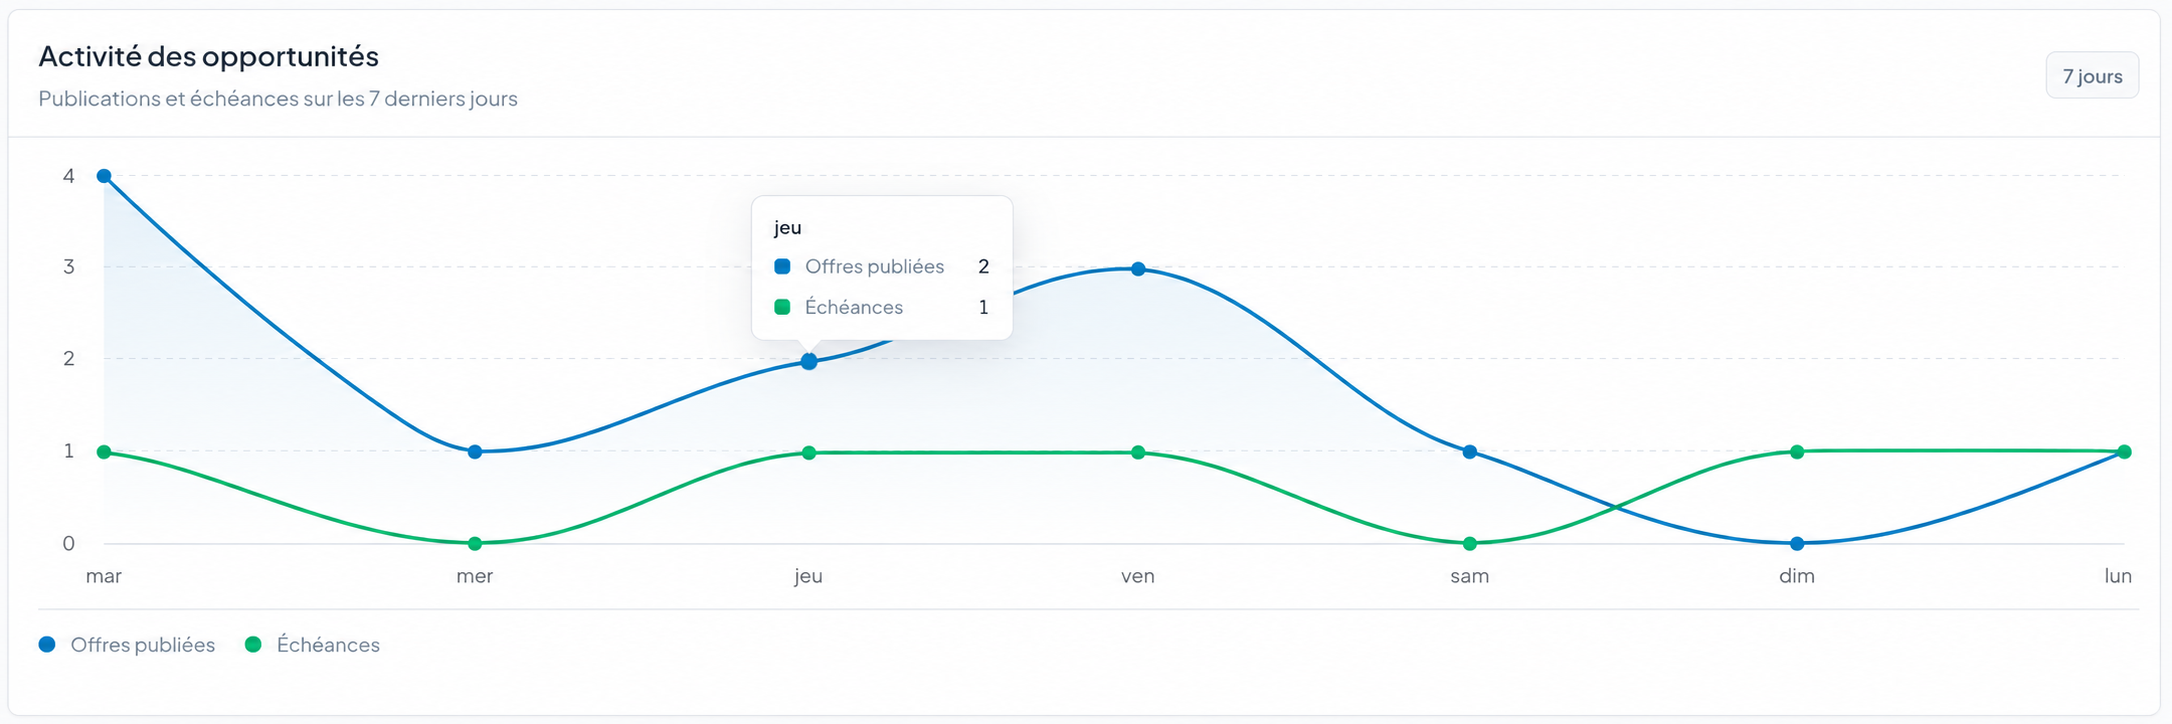The image size is (2172, 724).
Task: Click the "jeu" x-axis label
Action: pos(809,576)
